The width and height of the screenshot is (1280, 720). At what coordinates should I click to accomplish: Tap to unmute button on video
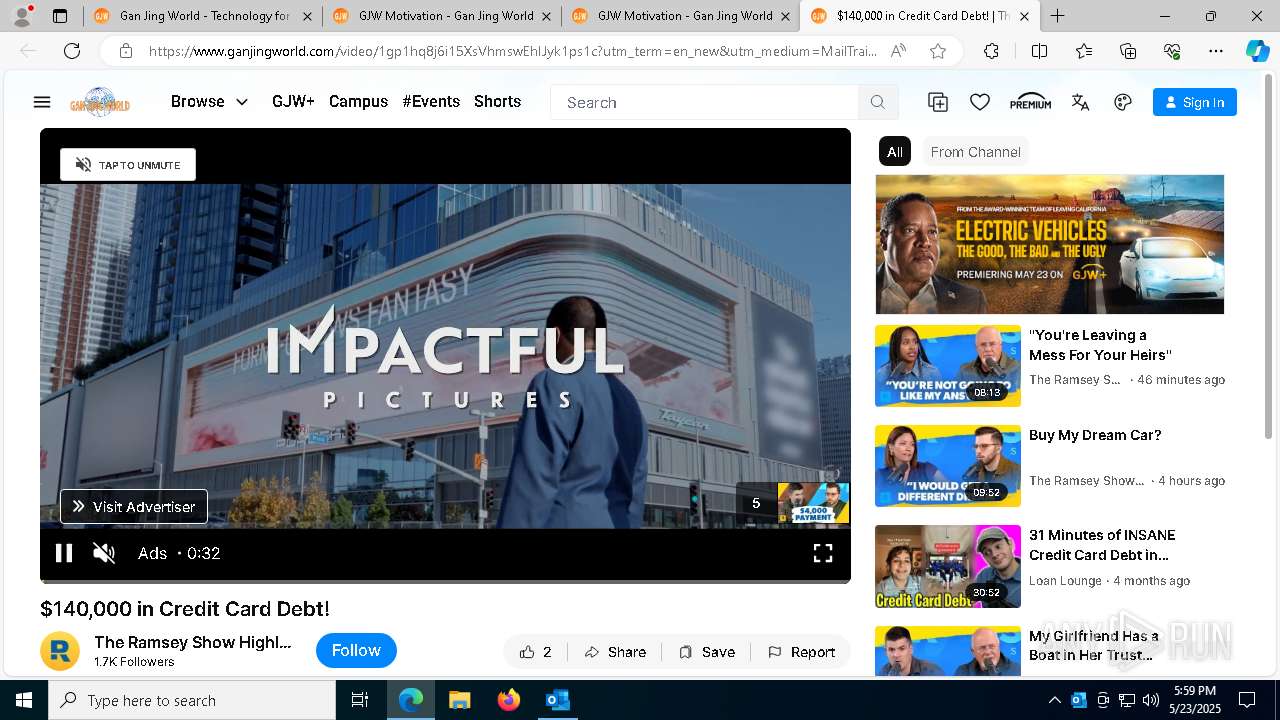click(x=128, y=165)
